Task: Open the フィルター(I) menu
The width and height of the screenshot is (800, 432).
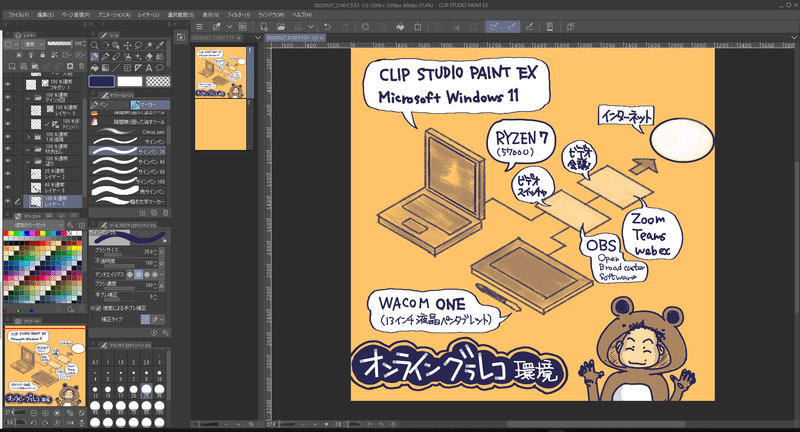Action: [238, 15]
